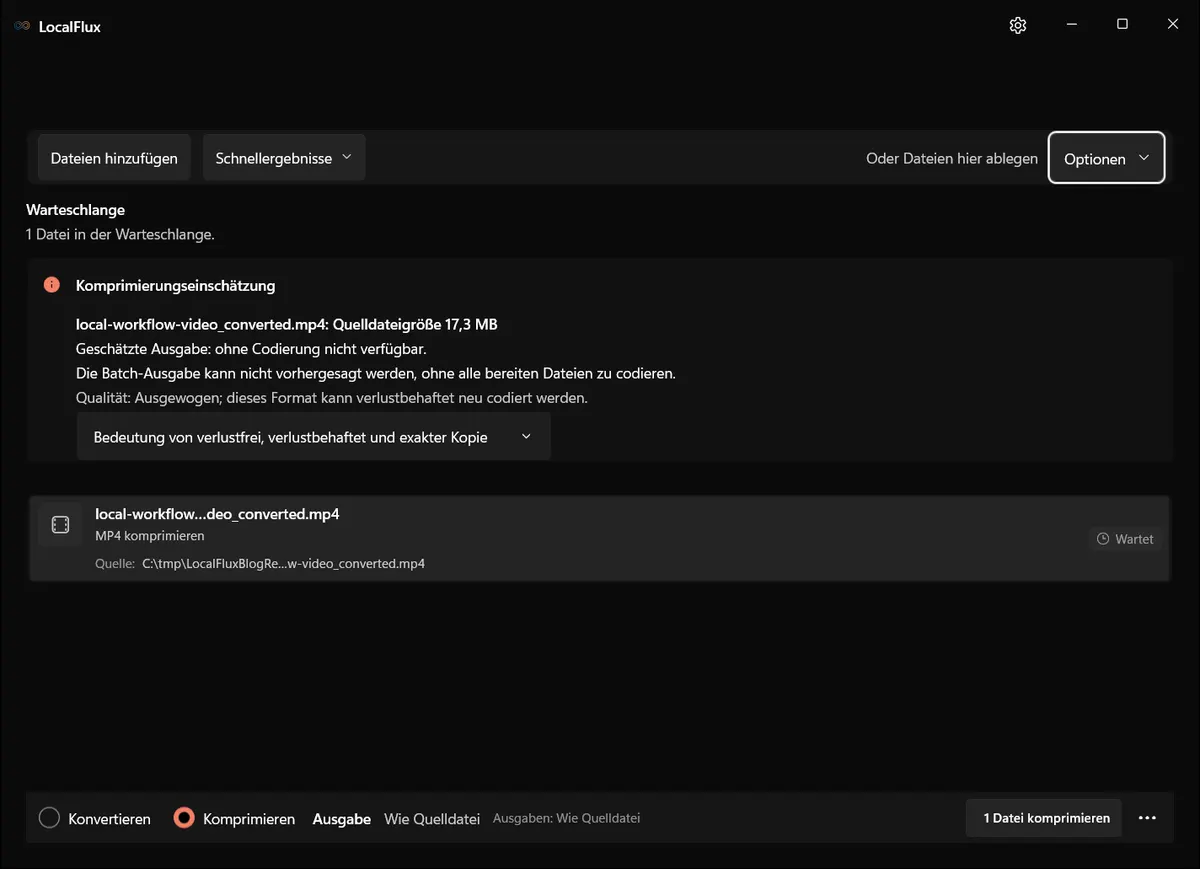Screen dimensions: 1200x869
Task: Click the video file film icon
Action: click(x=60, y=525)
